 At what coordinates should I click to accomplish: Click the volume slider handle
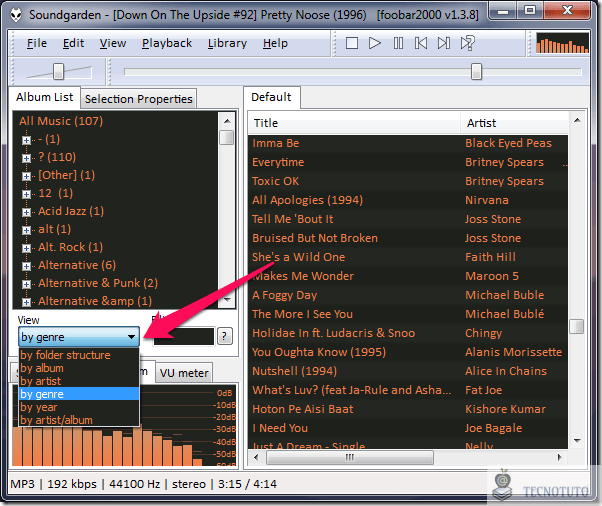(58, 71)
